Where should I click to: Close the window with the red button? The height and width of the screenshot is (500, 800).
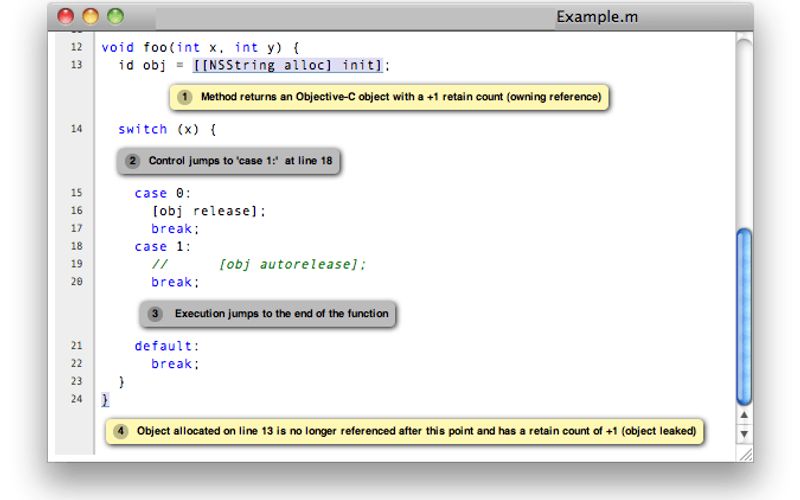(66, 16)
